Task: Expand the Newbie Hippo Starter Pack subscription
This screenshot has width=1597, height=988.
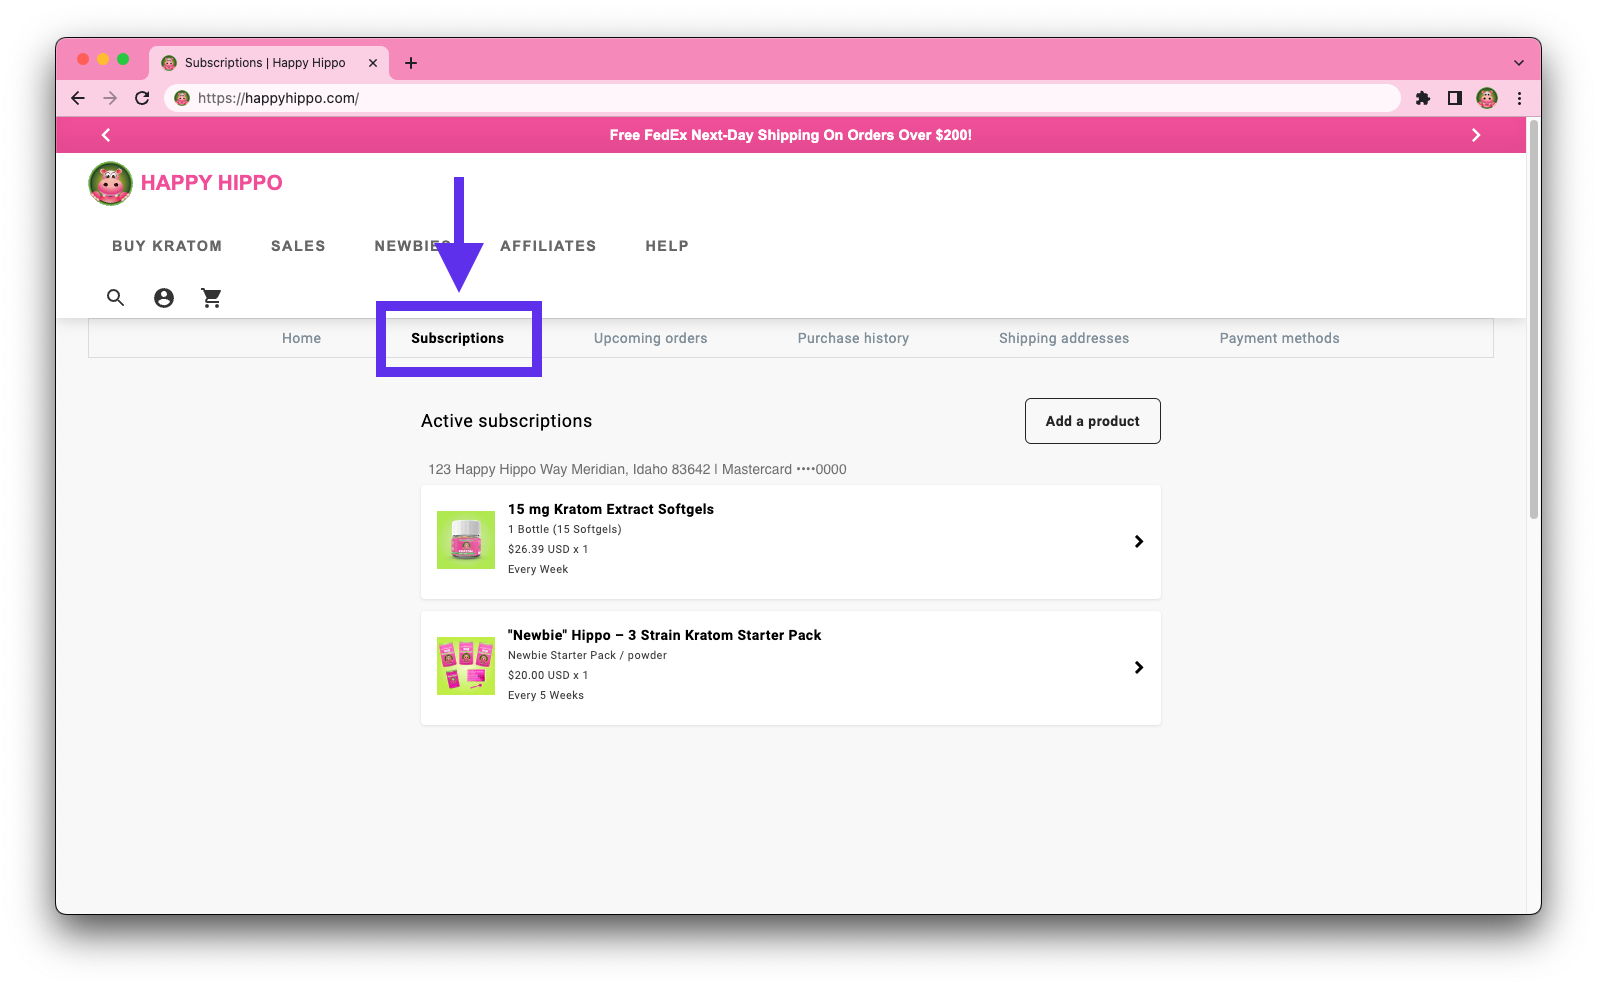Action: 1138,667
